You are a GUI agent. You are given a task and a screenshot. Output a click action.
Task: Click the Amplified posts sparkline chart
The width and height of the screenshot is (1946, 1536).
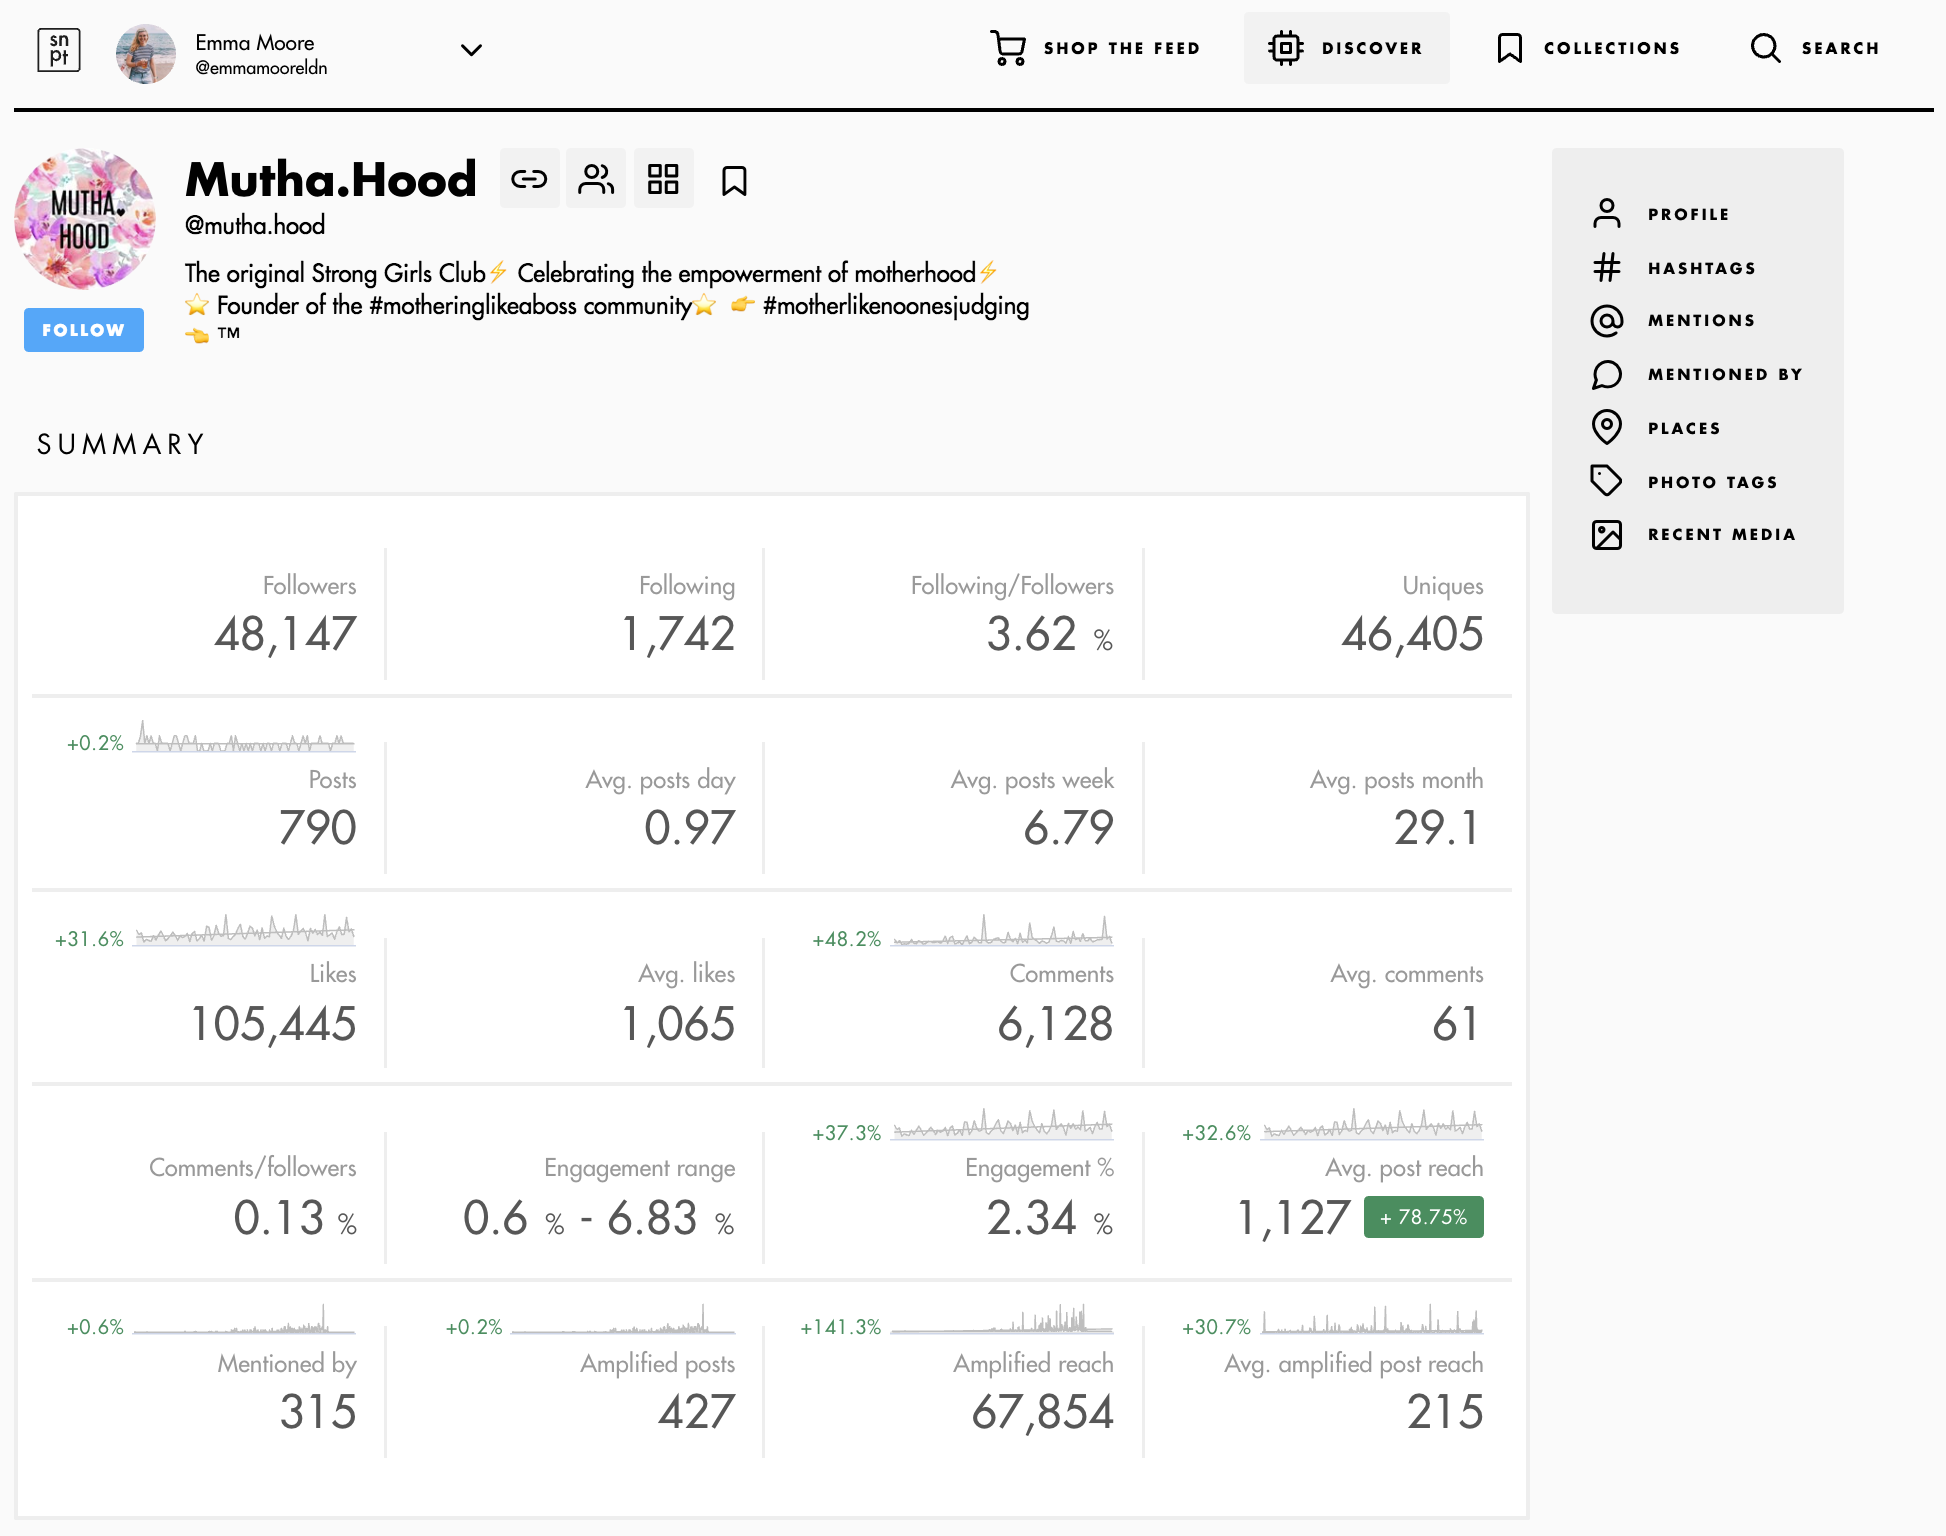tap(623, 1319)
